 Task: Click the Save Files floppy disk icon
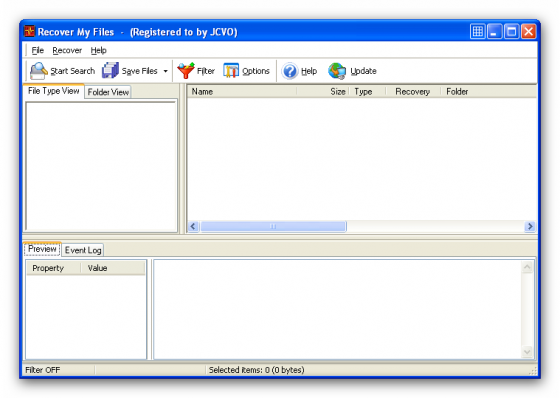110,70
